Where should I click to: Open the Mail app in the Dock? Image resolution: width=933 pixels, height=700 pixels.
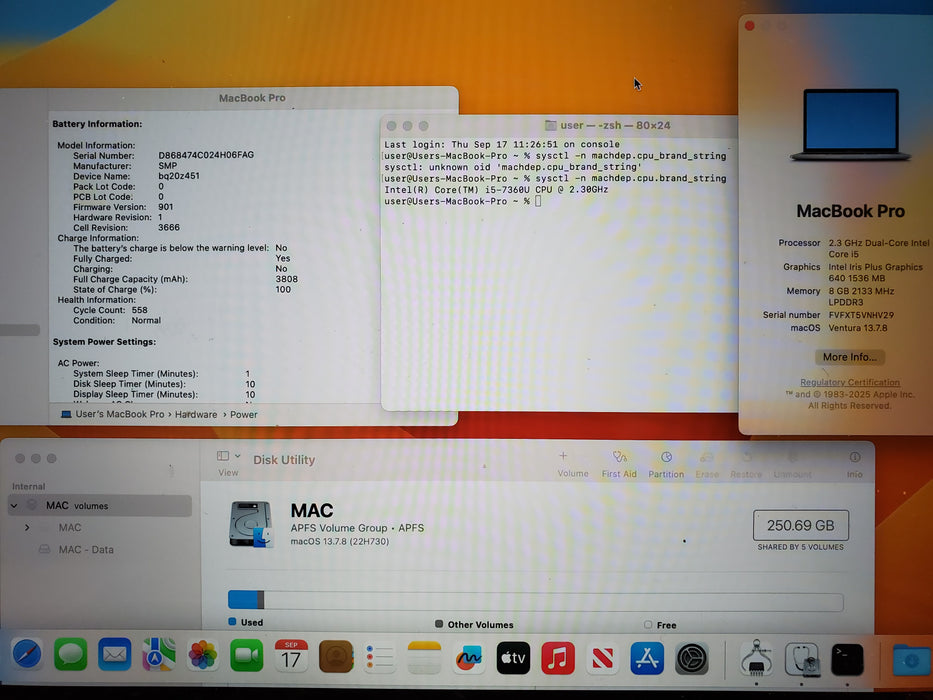(115, 655)
